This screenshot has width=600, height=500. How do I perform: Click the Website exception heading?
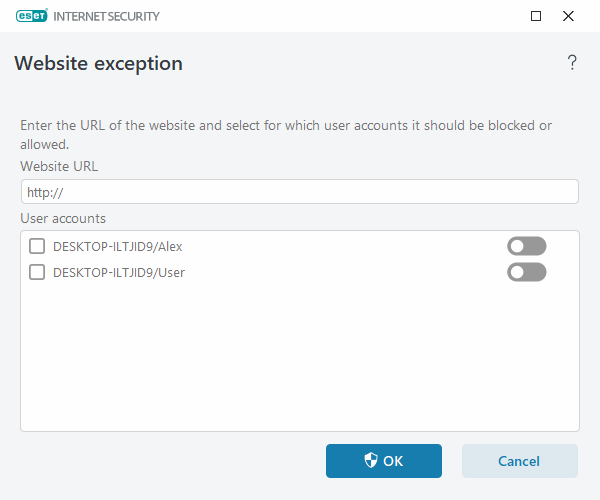click(98, 64)
